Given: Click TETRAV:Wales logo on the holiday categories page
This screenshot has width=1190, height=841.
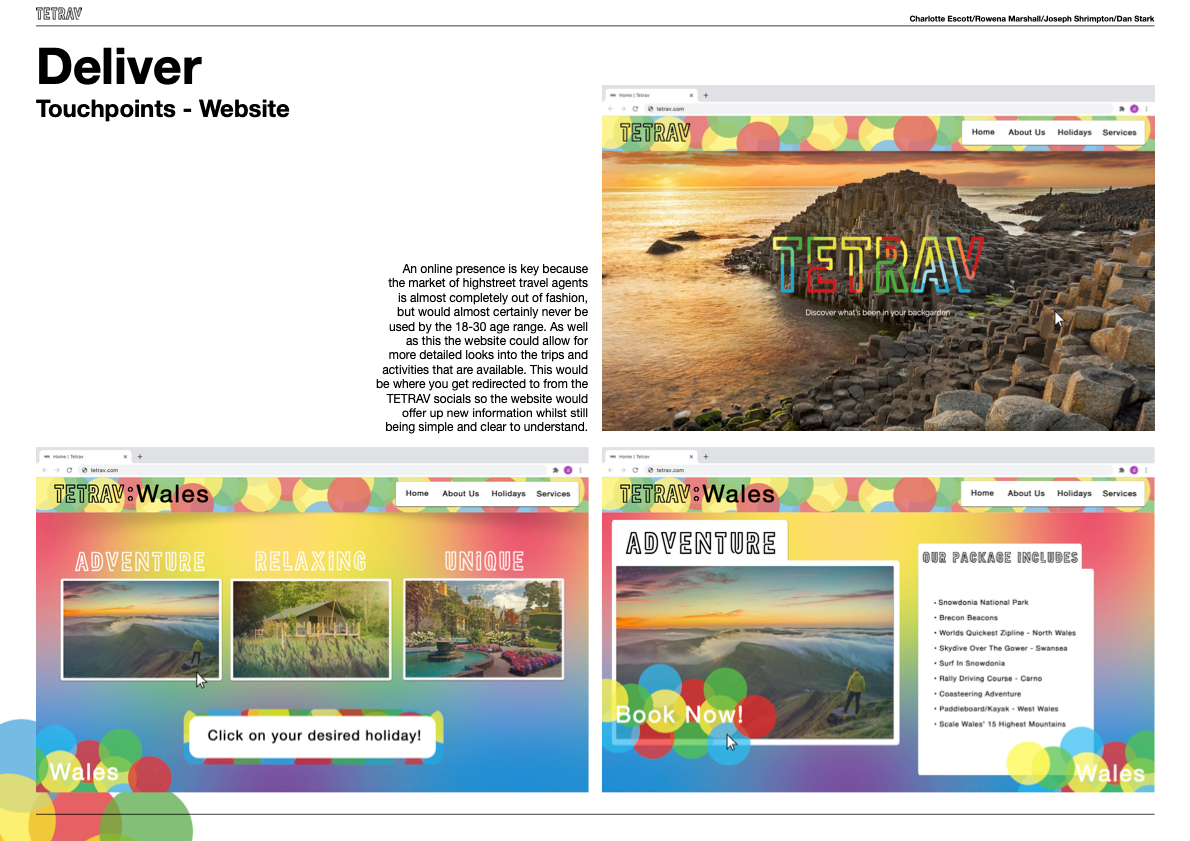Looking at the screenshot, I should coord(131,494).
